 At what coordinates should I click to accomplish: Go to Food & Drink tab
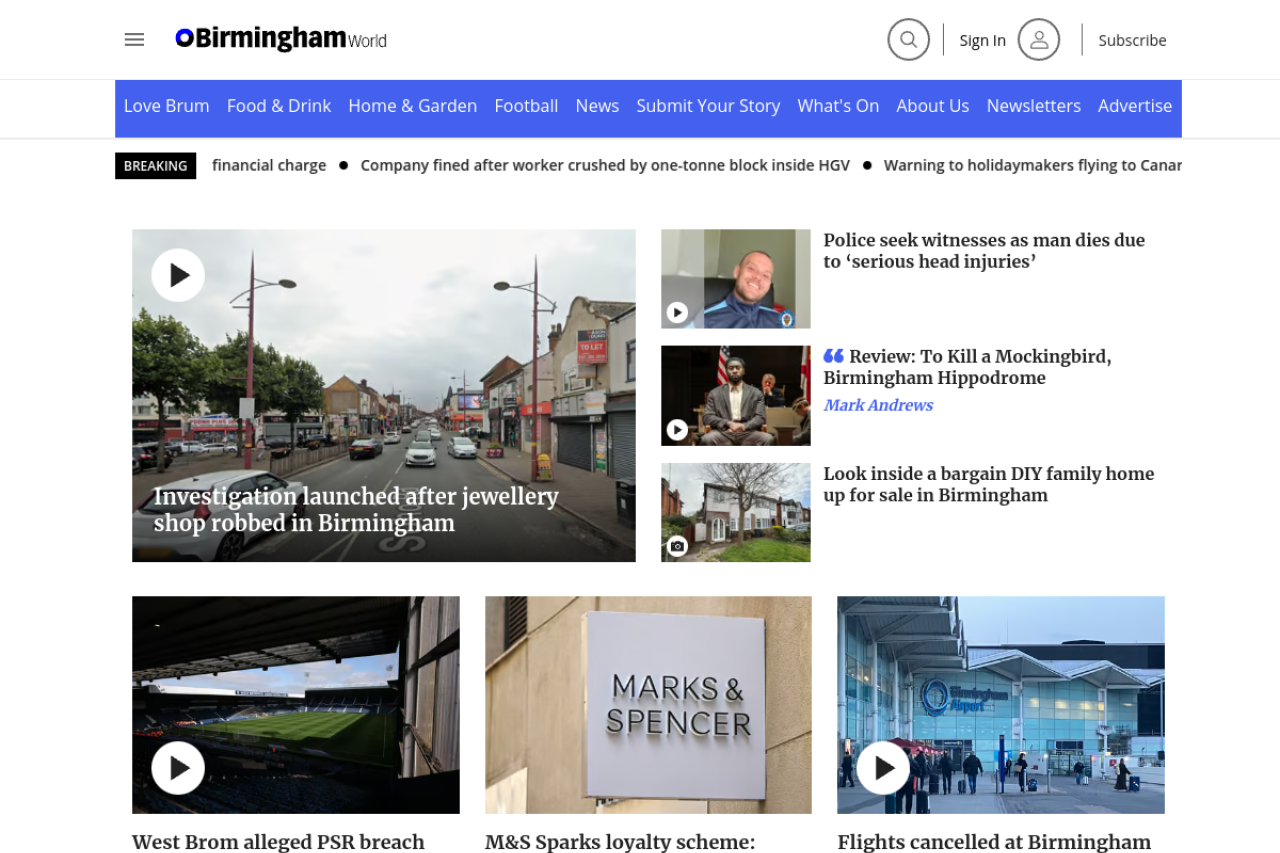(x=278, y=106)
